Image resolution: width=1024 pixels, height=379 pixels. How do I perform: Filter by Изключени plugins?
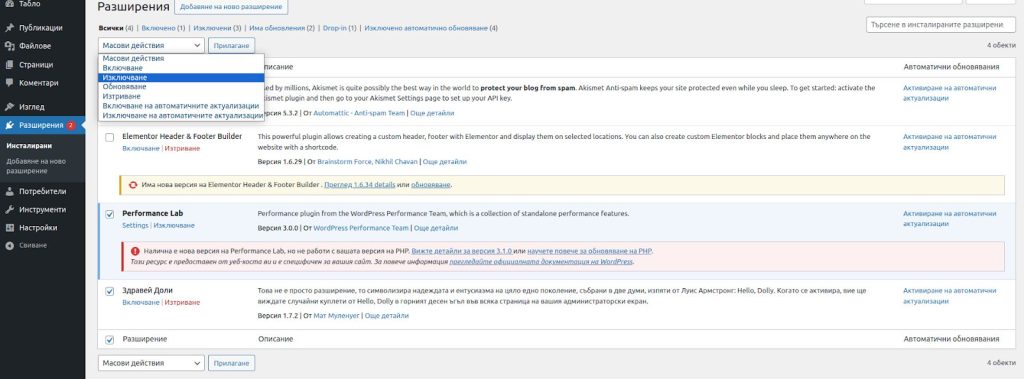213,28
